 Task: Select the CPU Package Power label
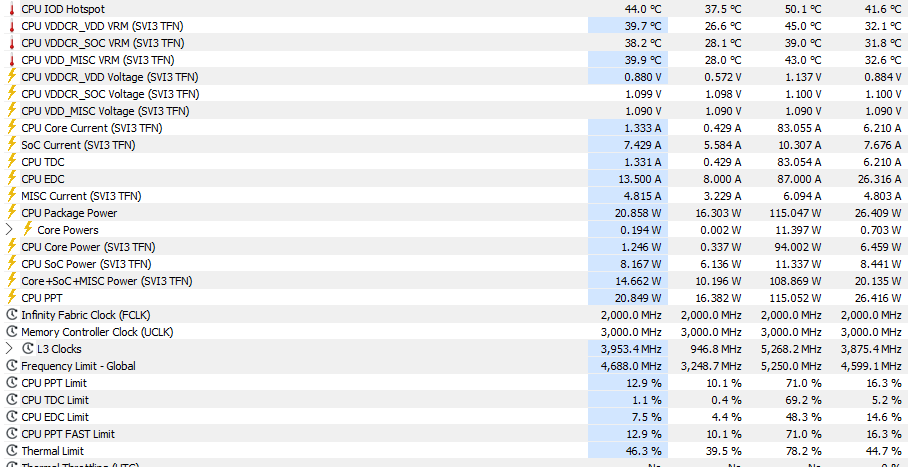click(x=69, y=213)
